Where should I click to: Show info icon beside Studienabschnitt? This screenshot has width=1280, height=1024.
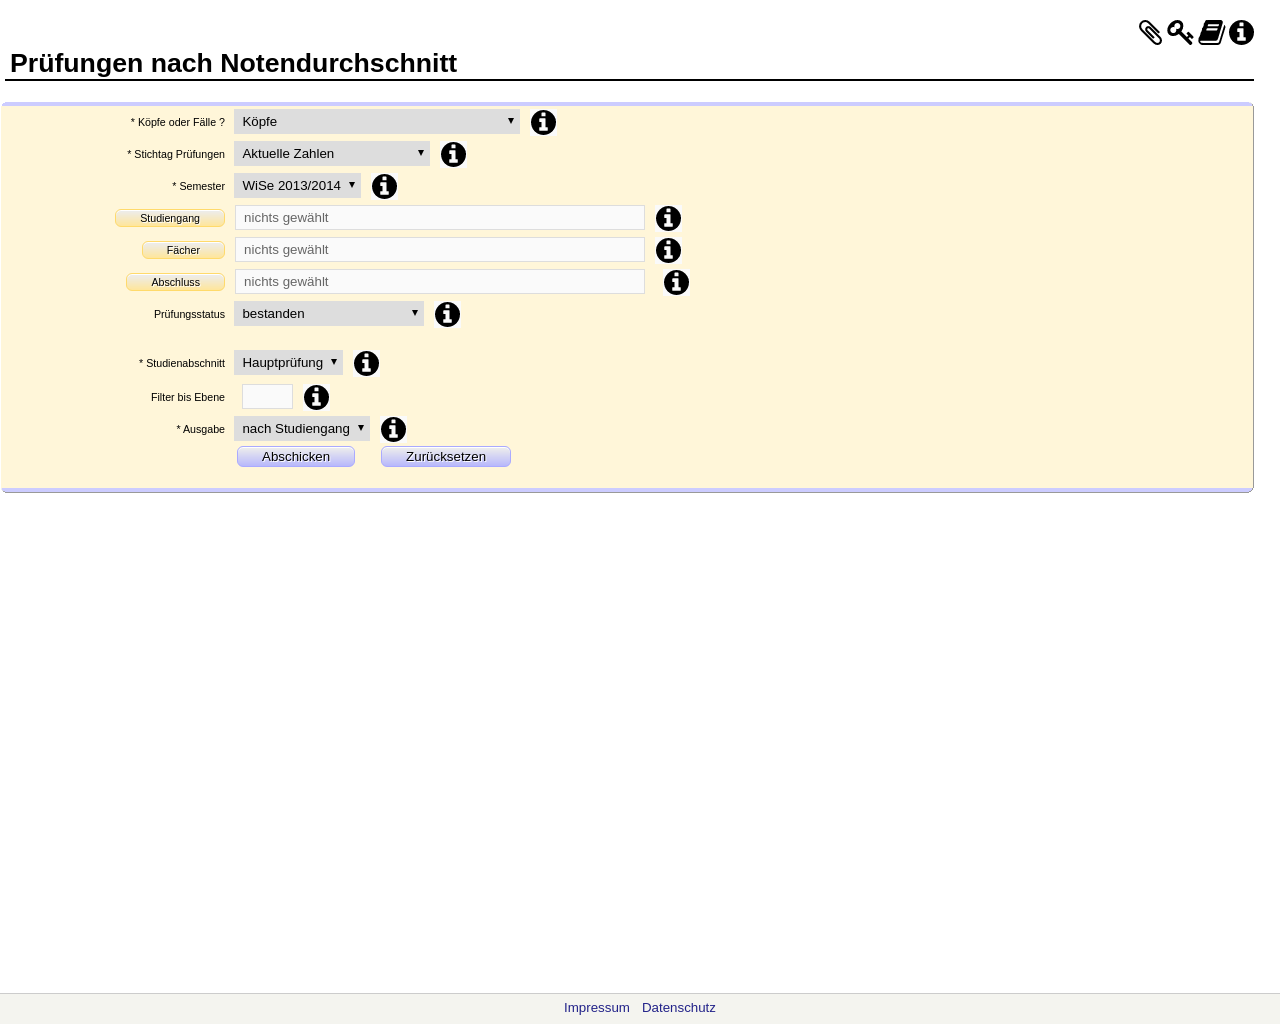[366, 363]
